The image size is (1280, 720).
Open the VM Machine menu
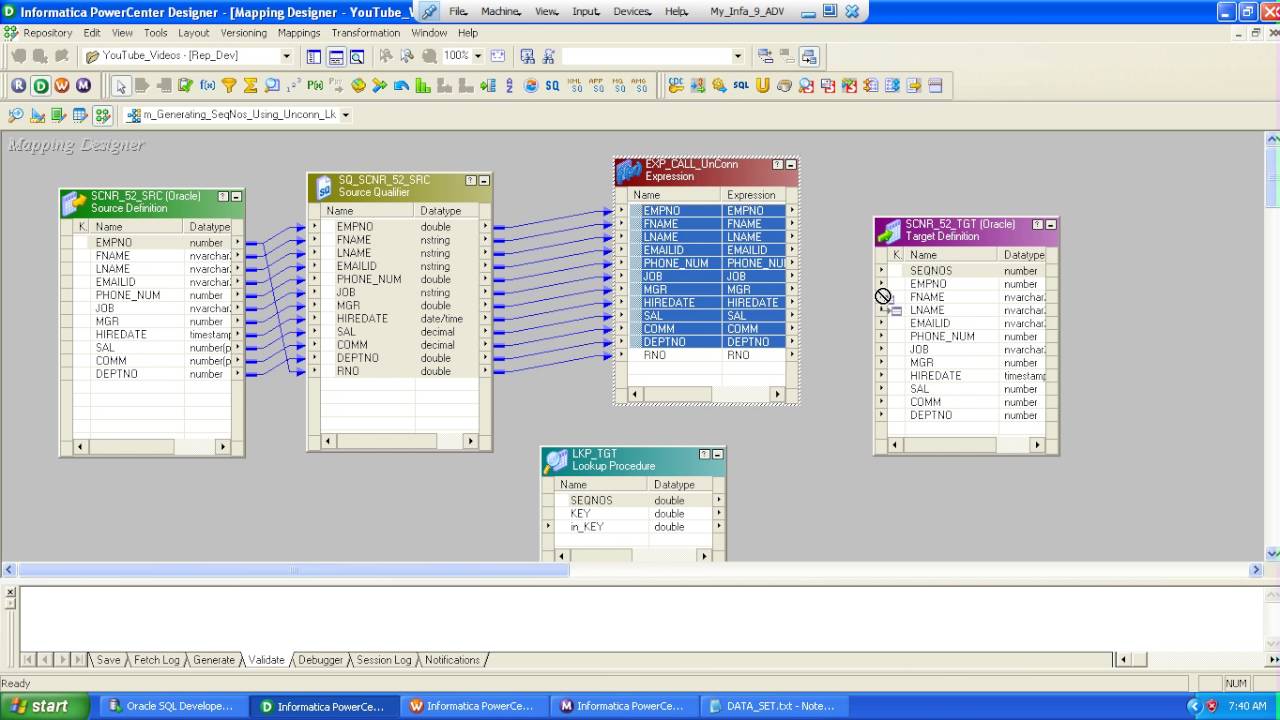[500, 11]
